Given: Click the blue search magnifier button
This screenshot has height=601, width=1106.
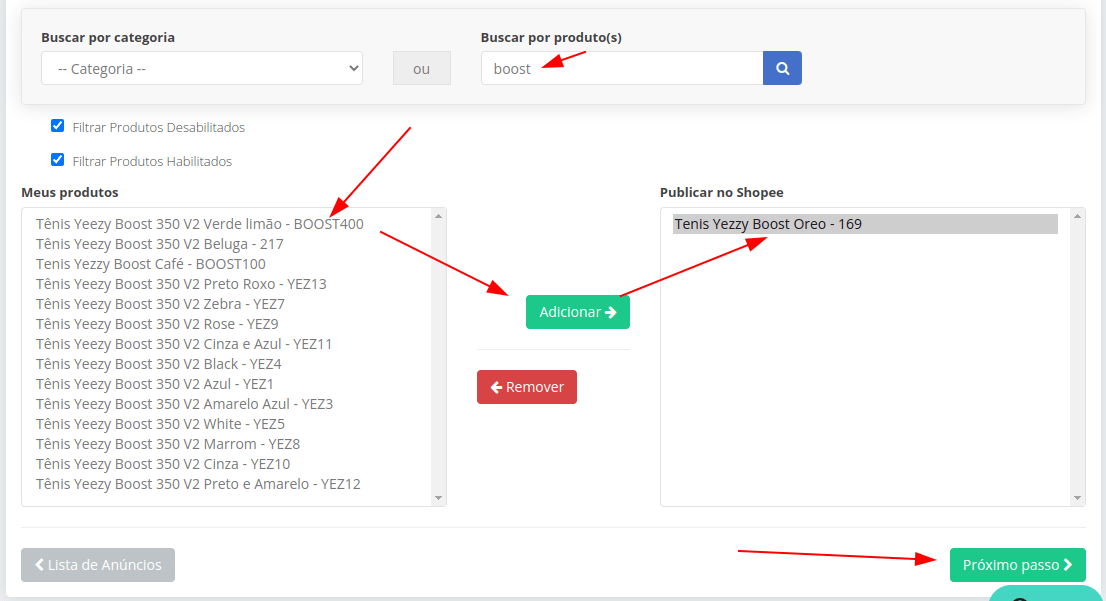Looking at the screenshot, I should tap(782, 68).
